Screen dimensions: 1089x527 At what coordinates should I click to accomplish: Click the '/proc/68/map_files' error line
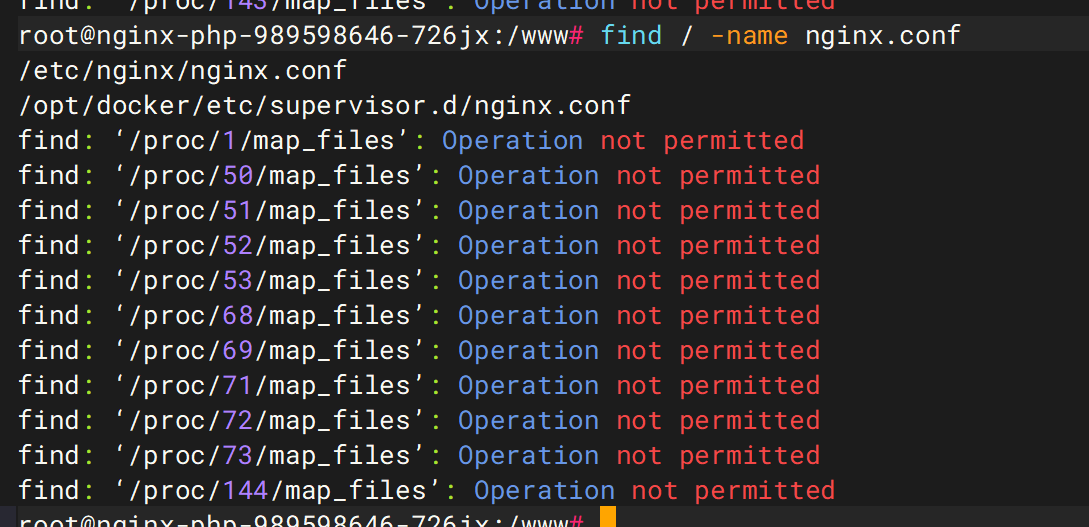pos(419,315)
